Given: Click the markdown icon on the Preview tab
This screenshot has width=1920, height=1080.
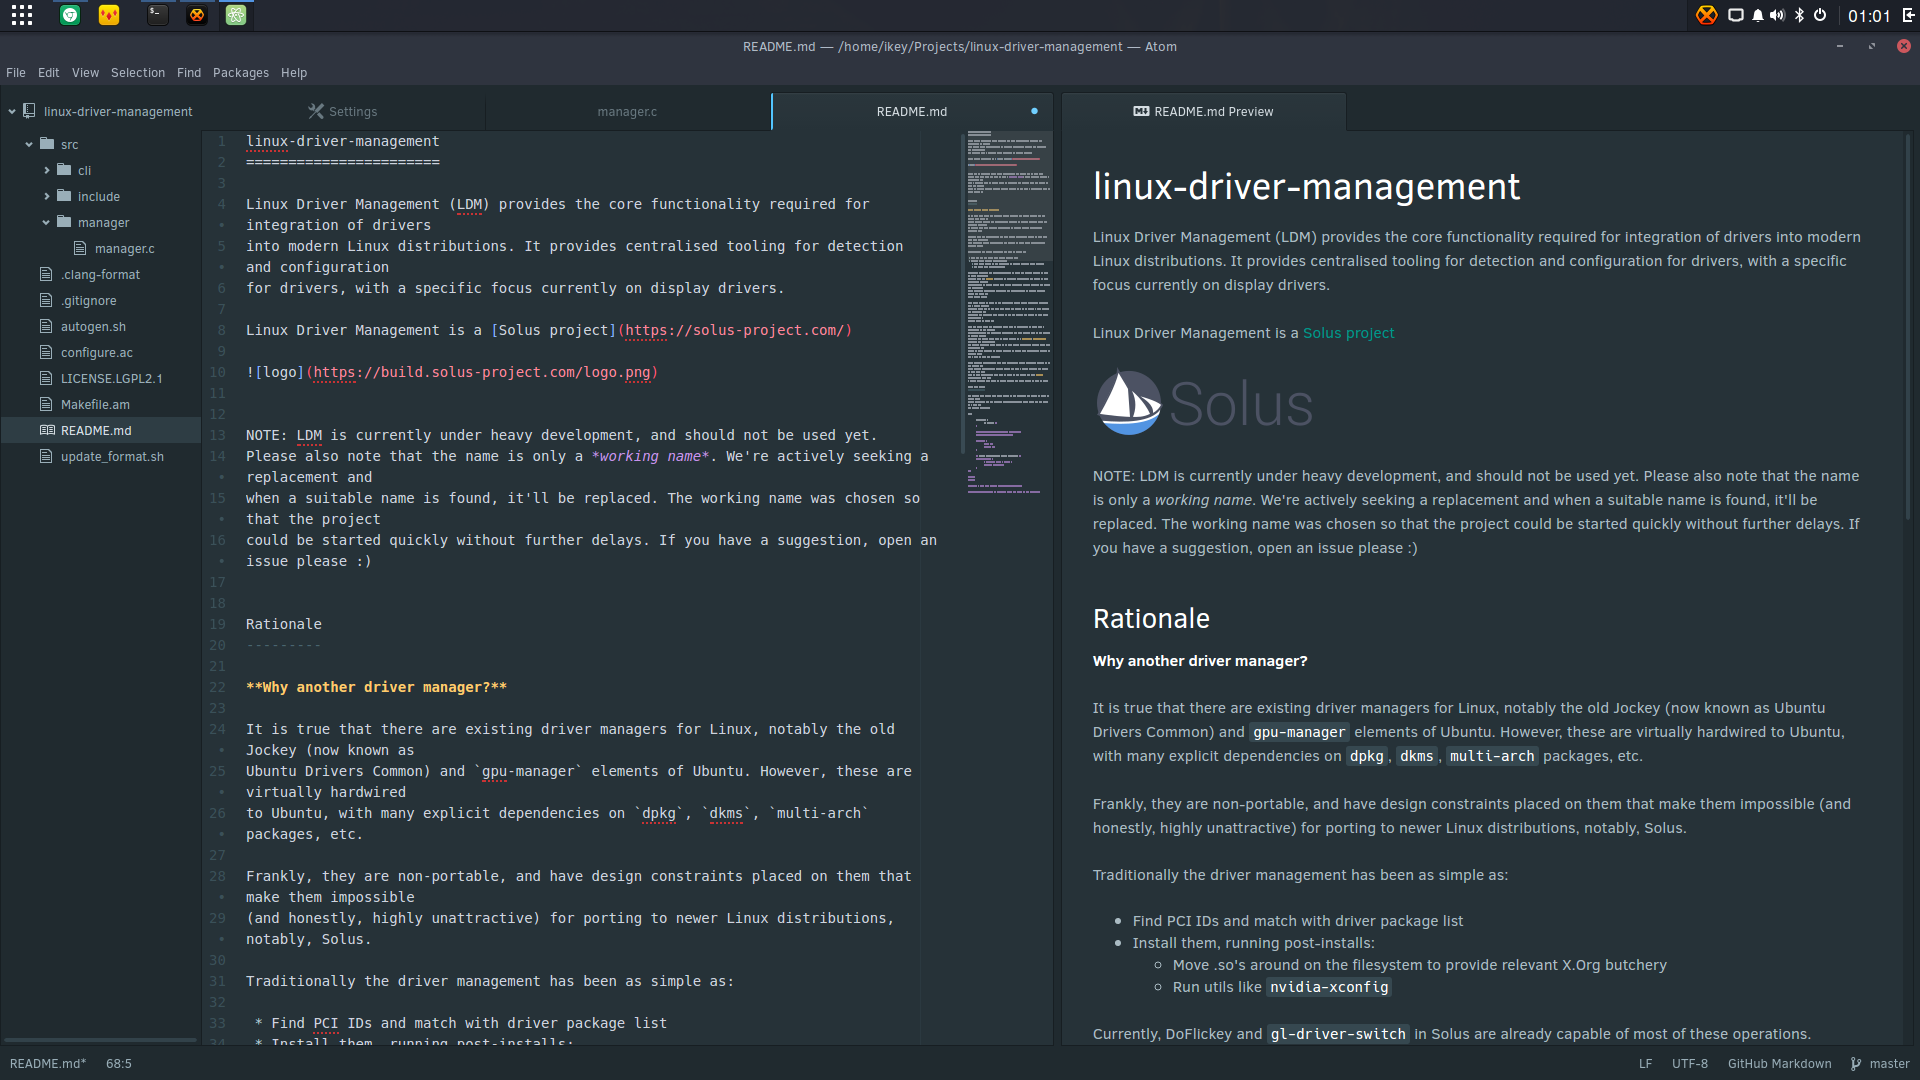Looking at the screenshot, I should pyautogui.click(x=1141, y=111).
